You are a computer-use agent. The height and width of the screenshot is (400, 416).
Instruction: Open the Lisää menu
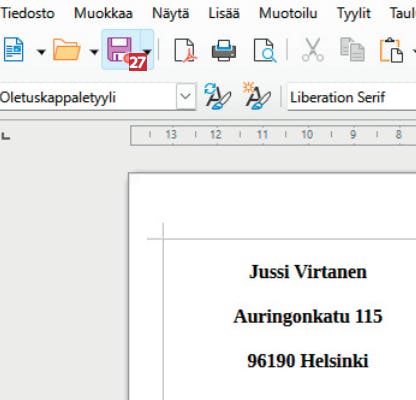[x=224, y=14]
